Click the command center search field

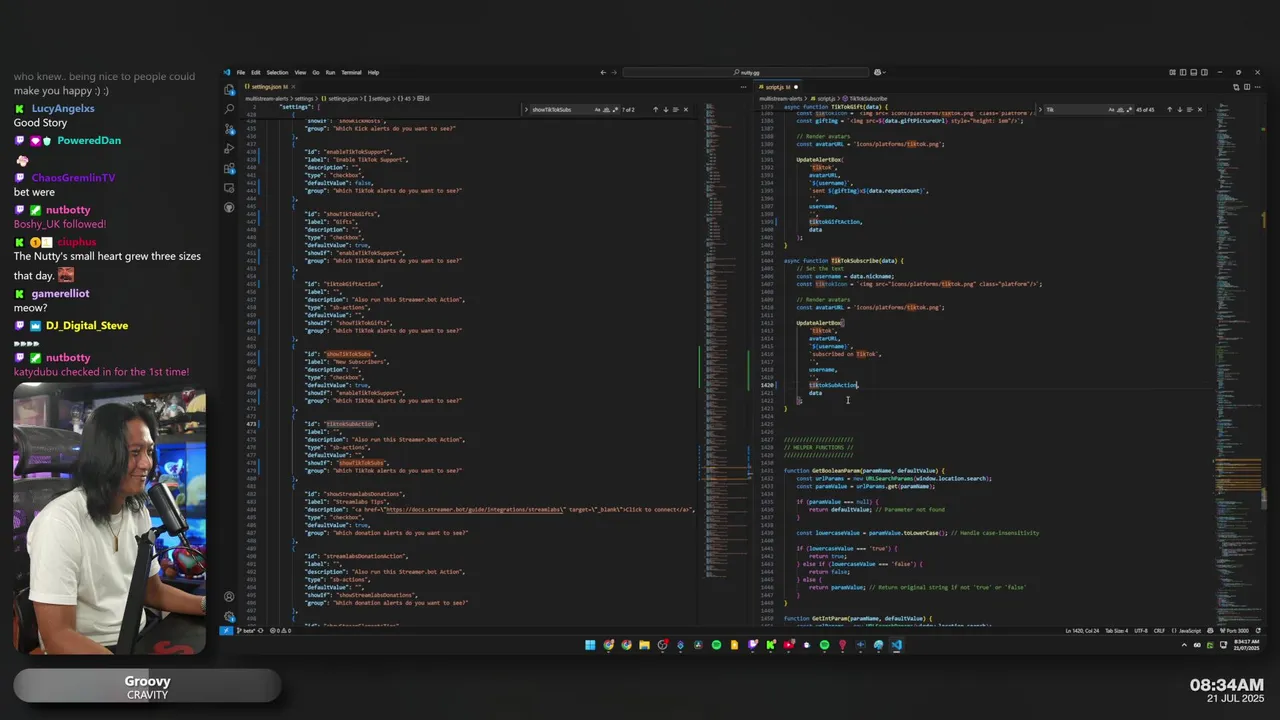point(745,72)
